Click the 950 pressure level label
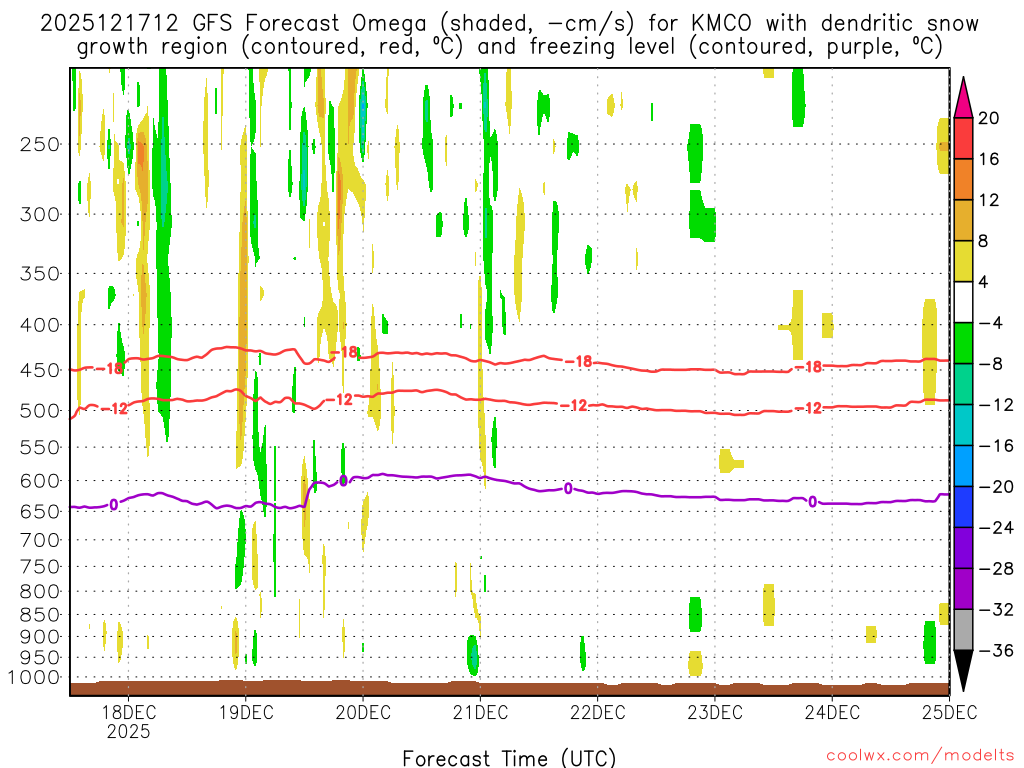Screen dimensions: 1024x768 (40, 658)
